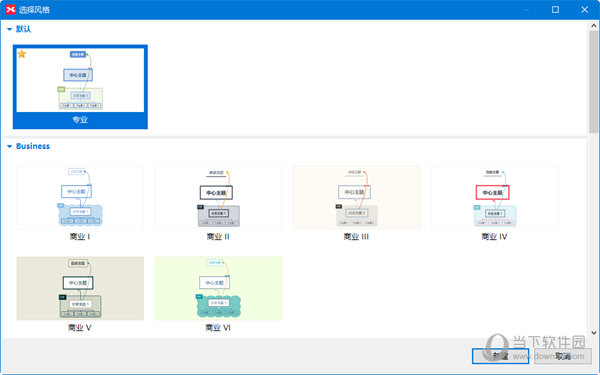Screen dimensions: 600x375
Task: Close the 选择风格 dialog
Action: [x=584, y=10]
